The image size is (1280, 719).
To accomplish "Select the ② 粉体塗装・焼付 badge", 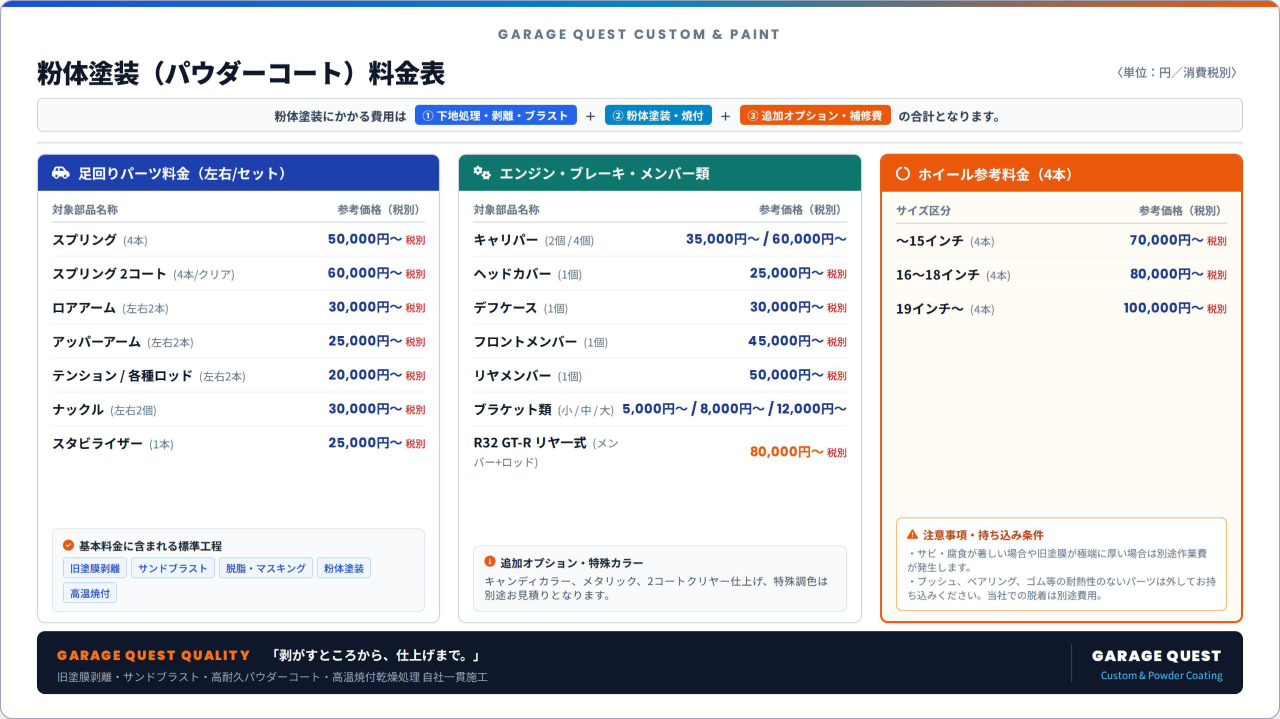I will click(x=658, y=115).
